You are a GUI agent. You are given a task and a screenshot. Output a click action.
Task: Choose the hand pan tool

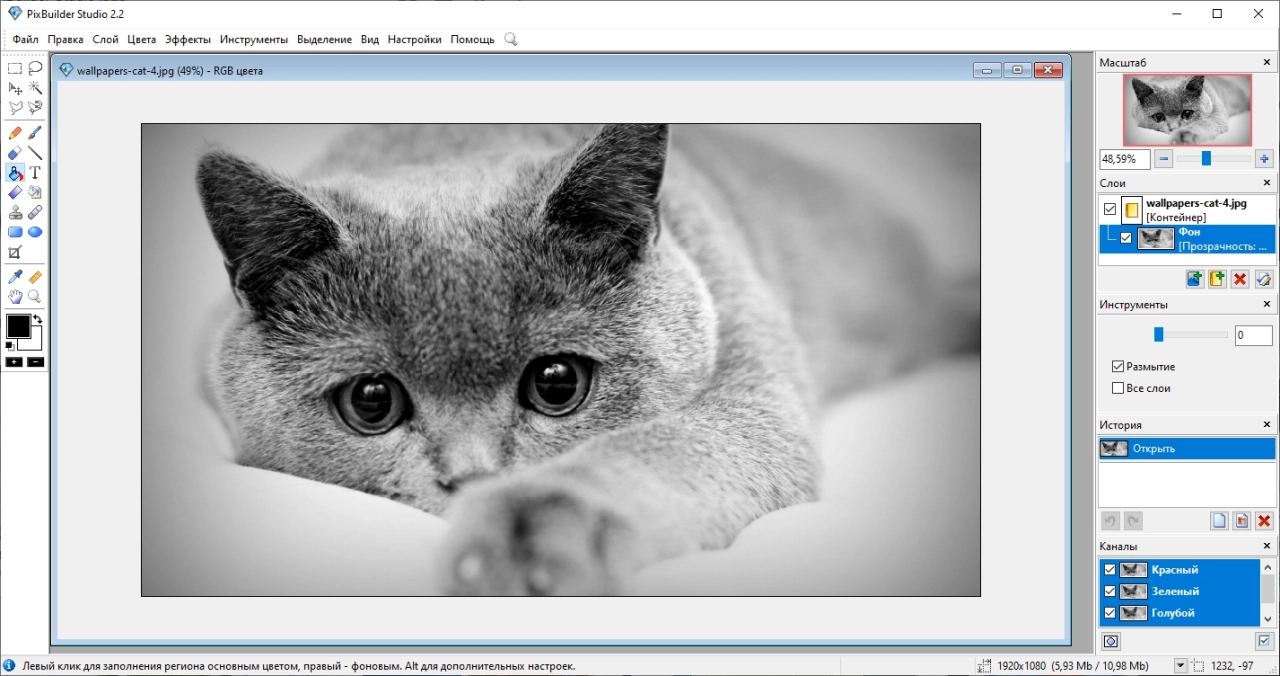(15, 297)
